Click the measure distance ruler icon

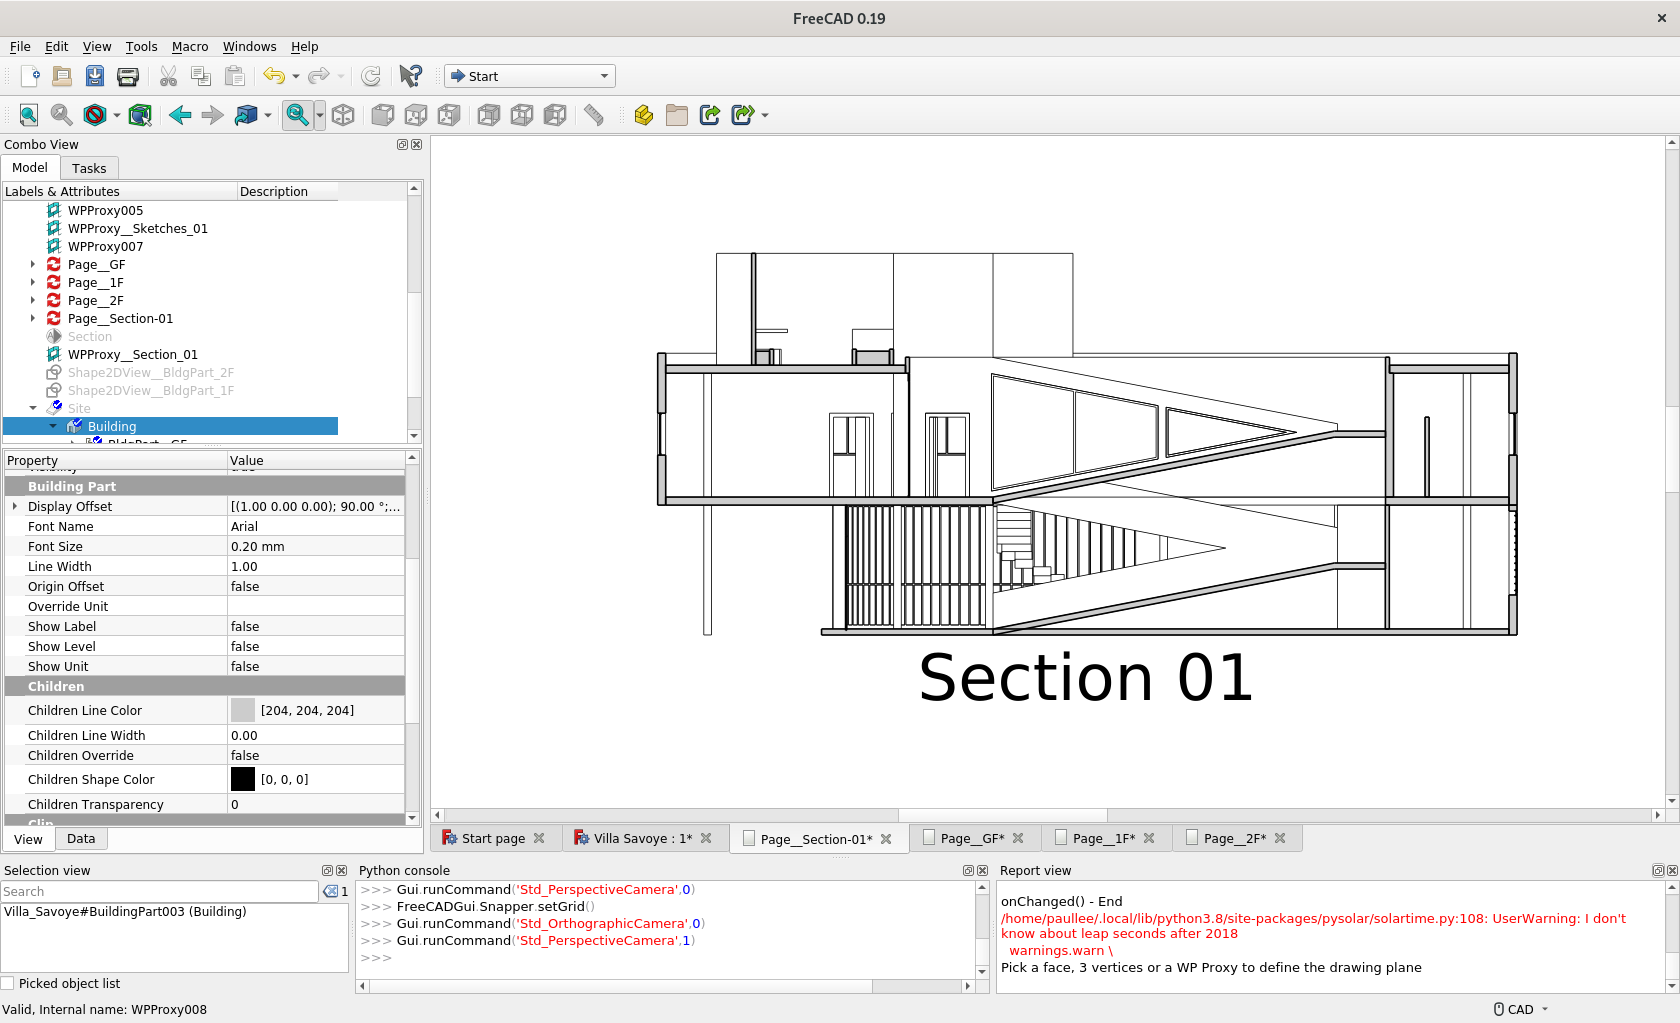(x=594, y=115)
